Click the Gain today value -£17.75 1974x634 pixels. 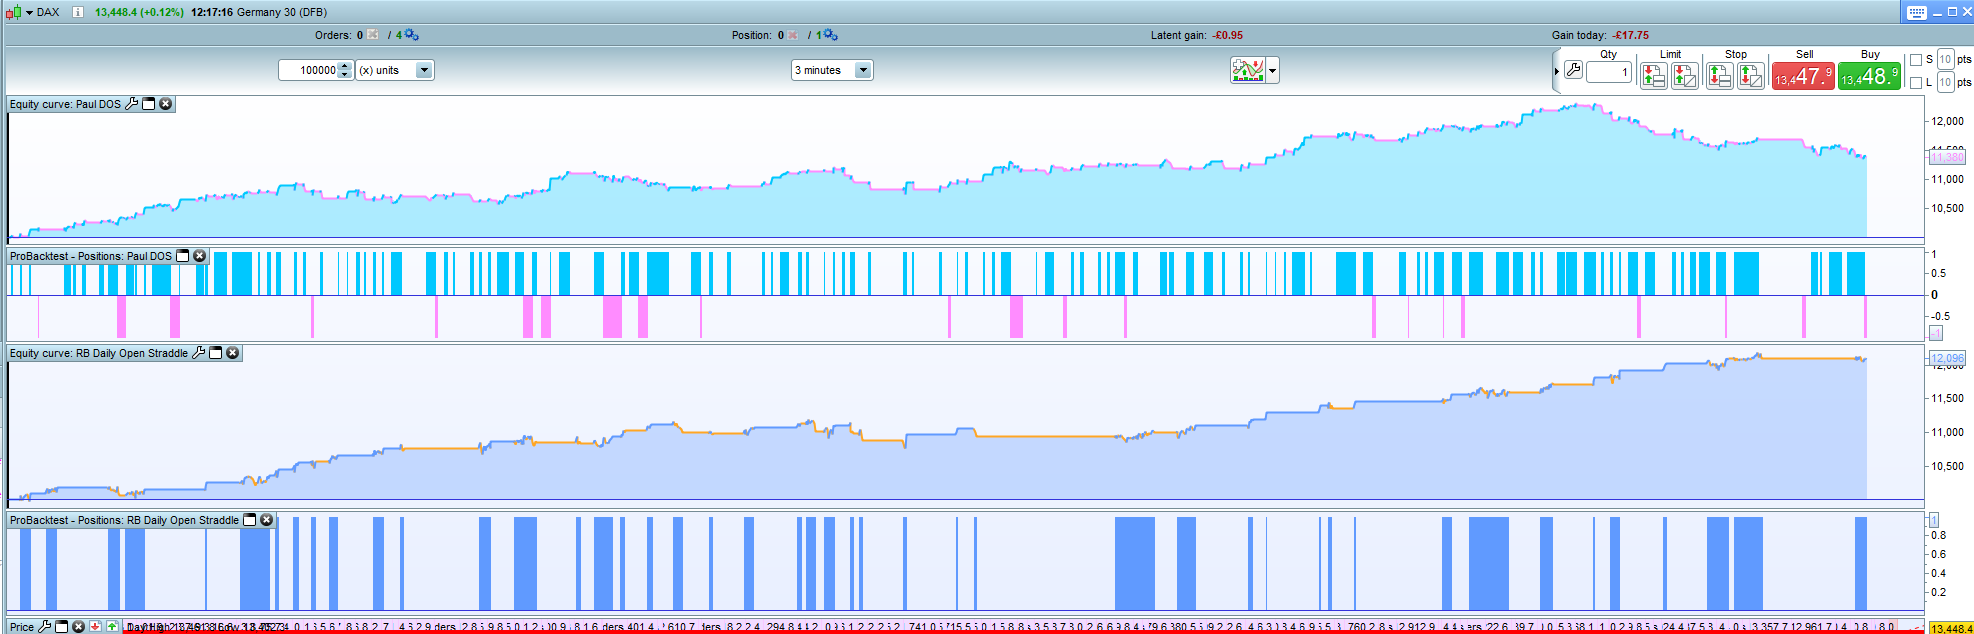pos(1631,35)
